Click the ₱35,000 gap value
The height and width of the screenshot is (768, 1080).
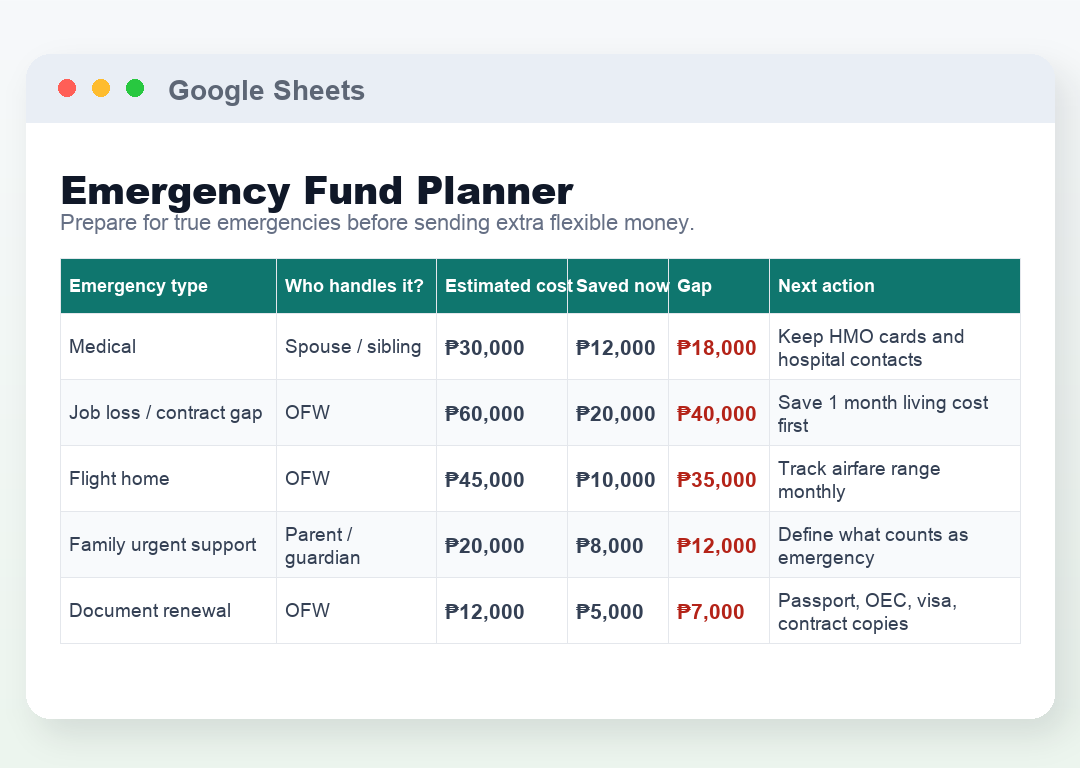(716, 480)
